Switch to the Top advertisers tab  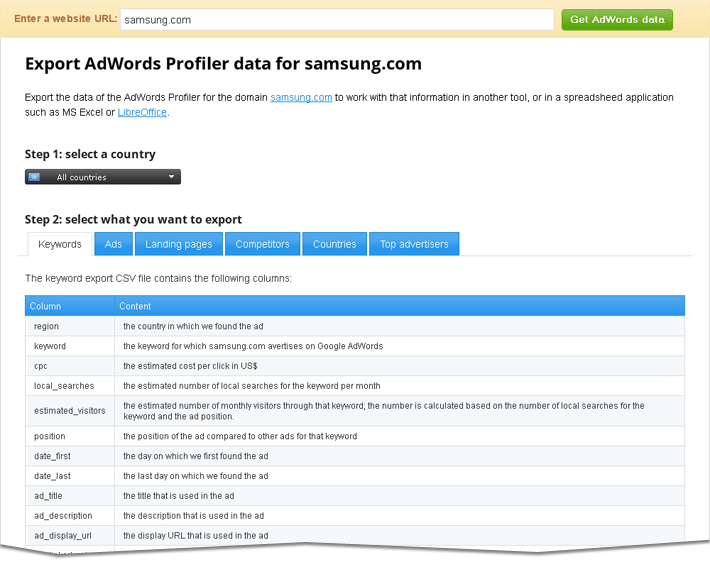[414, 244]
